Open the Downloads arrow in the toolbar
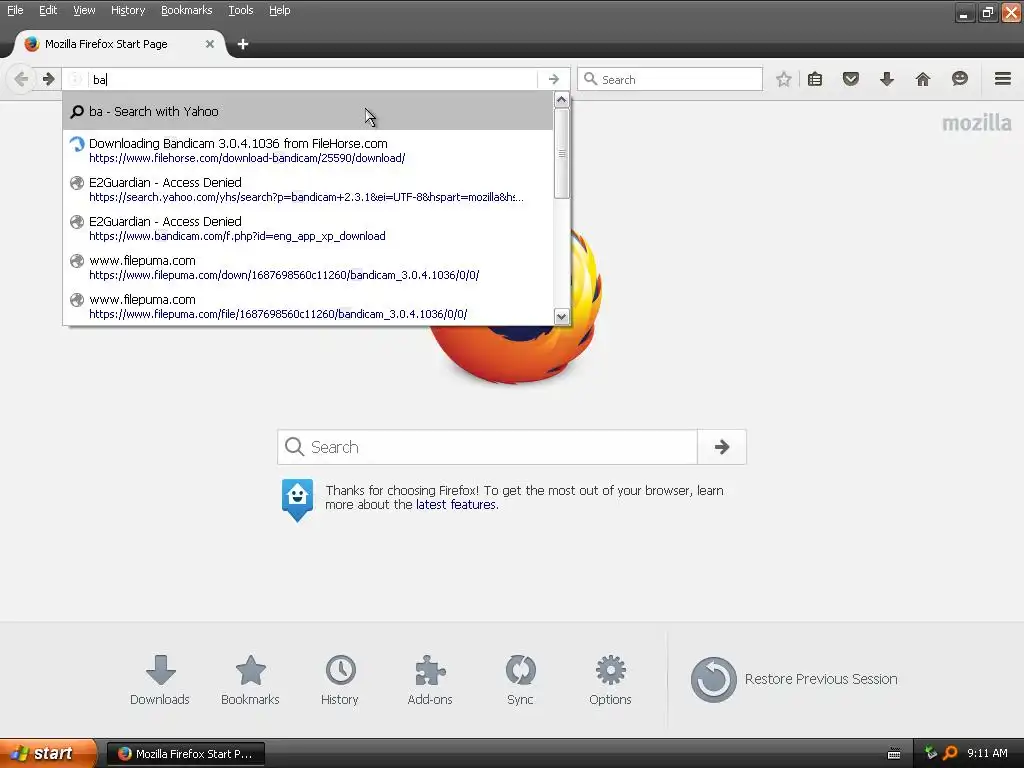 pyautogui.click(x=886, y=80)
